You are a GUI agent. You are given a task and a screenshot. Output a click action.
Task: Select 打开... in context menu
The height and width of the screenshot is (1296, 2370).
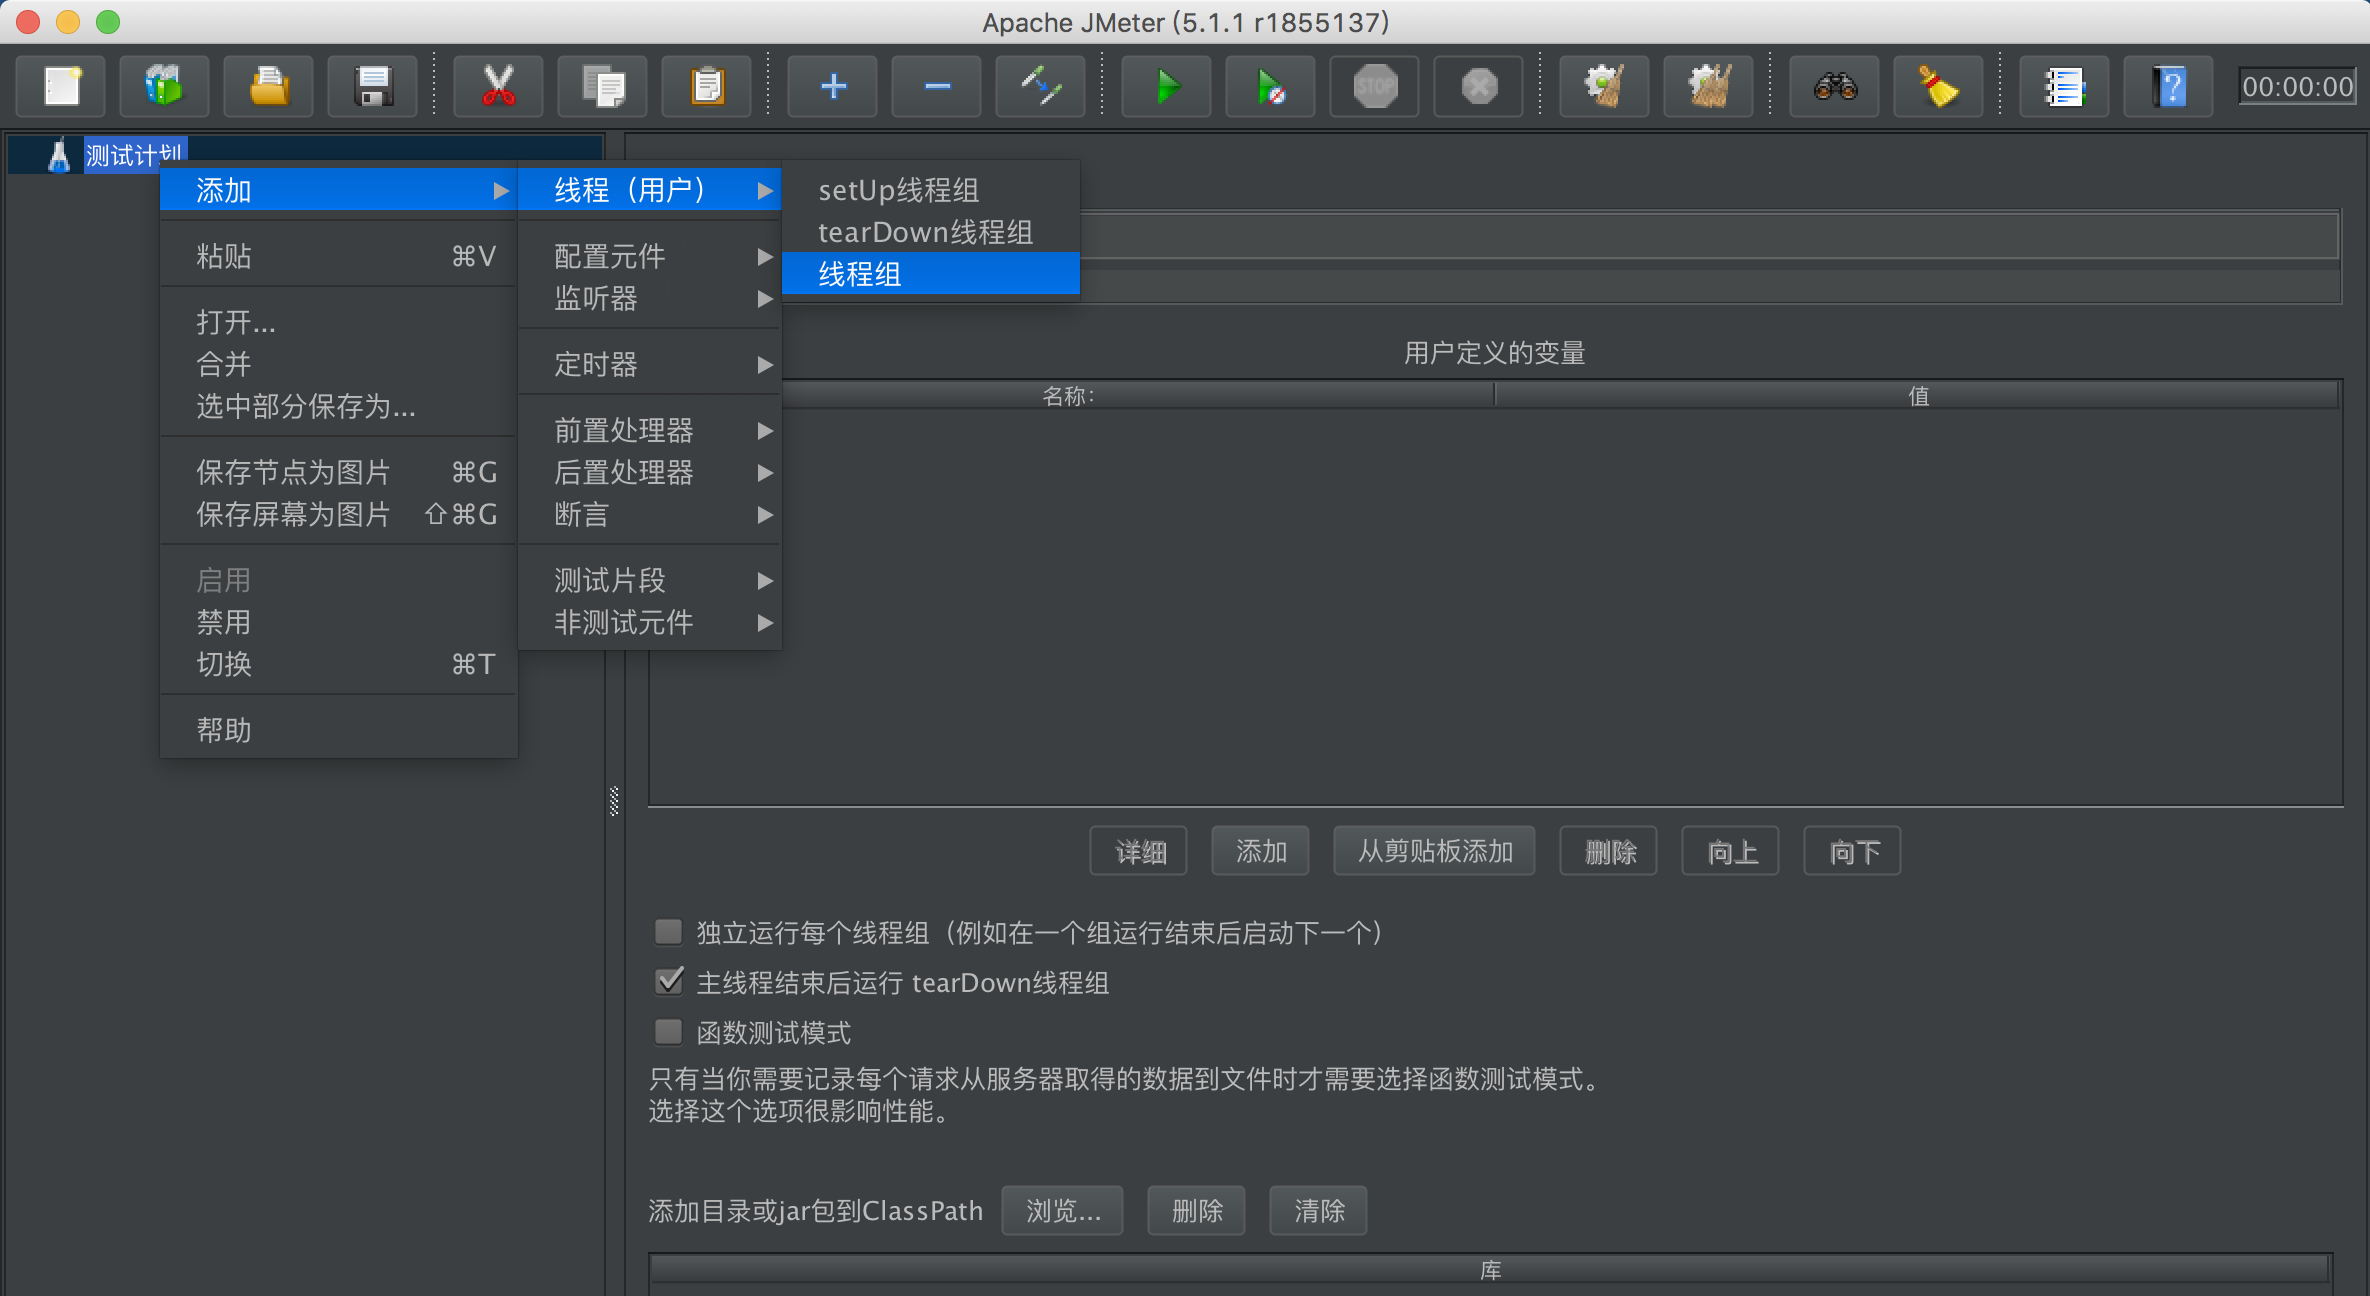pos(339,322)
